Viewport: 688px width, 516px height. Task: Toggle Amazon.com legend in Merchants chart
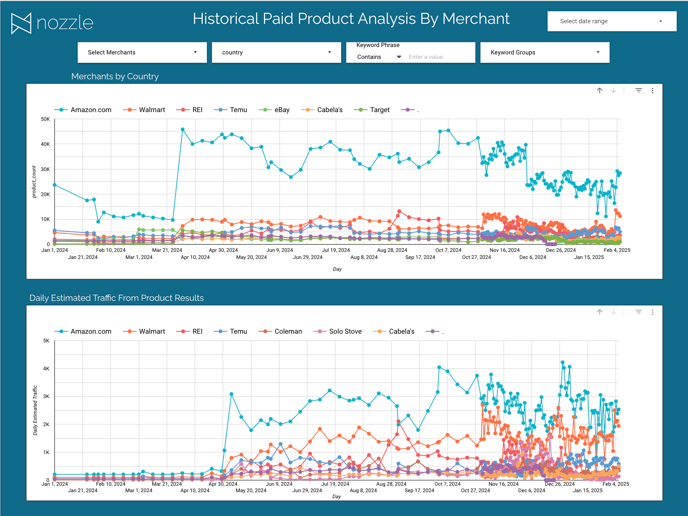click(x=83, y=110)
